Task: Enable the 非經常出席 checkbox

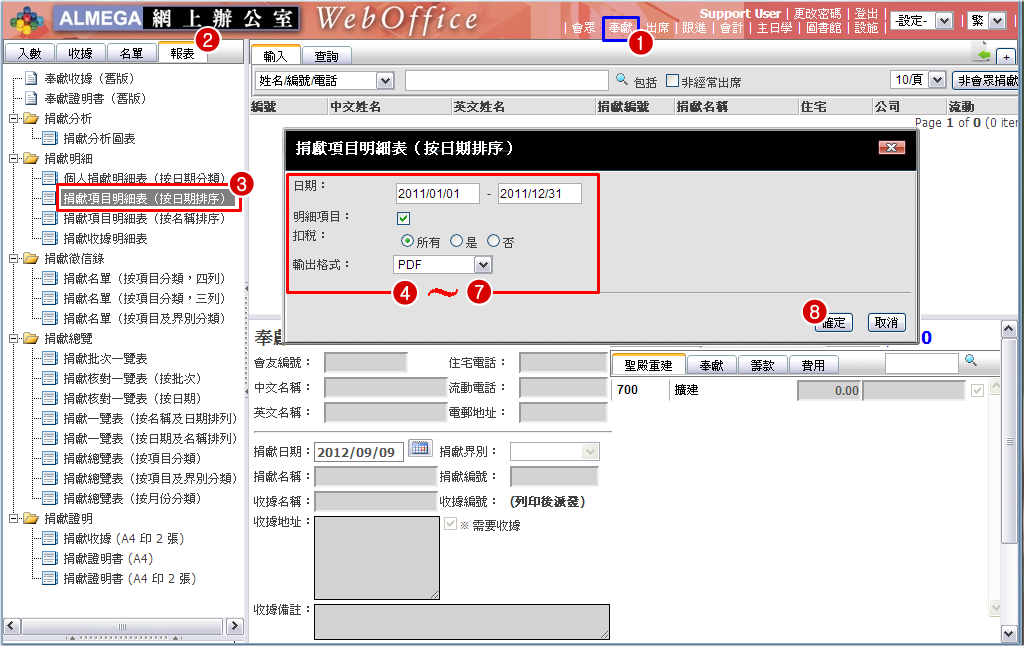Action: coord(673,80)
